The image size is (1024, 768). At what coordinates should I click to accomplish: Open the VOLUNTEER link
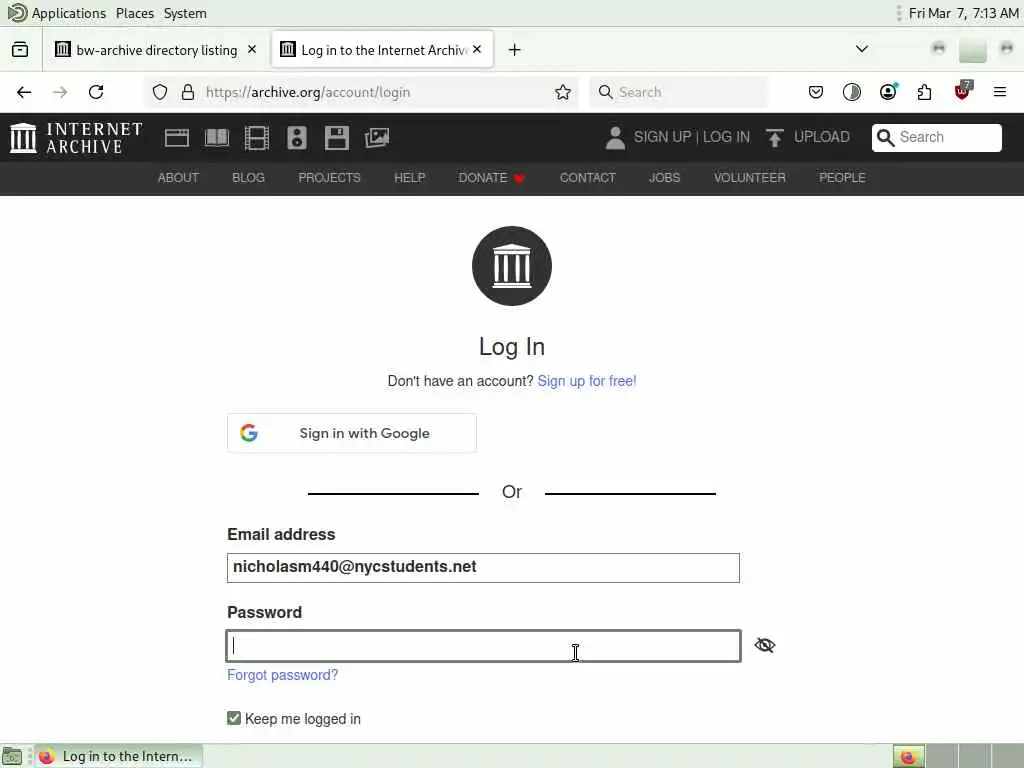coord(750,178)
